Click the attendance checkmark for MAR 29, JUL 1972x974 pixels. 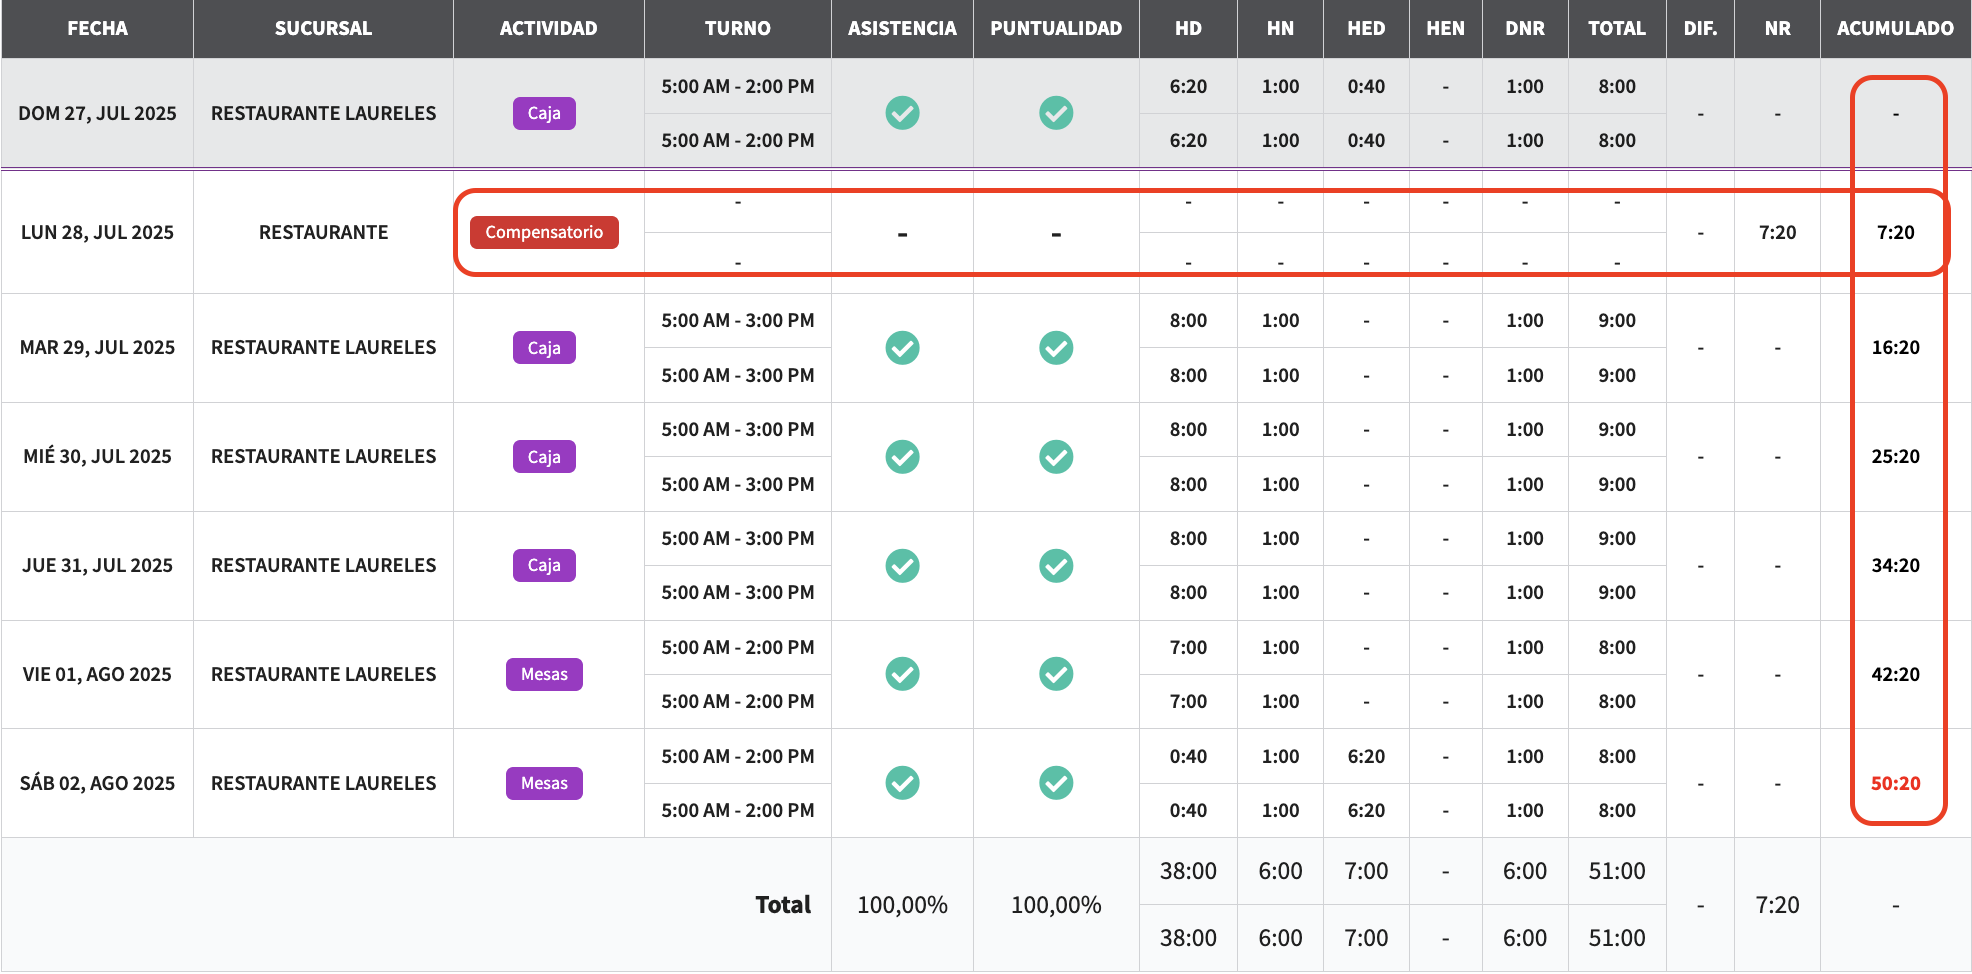coord(902,348)
